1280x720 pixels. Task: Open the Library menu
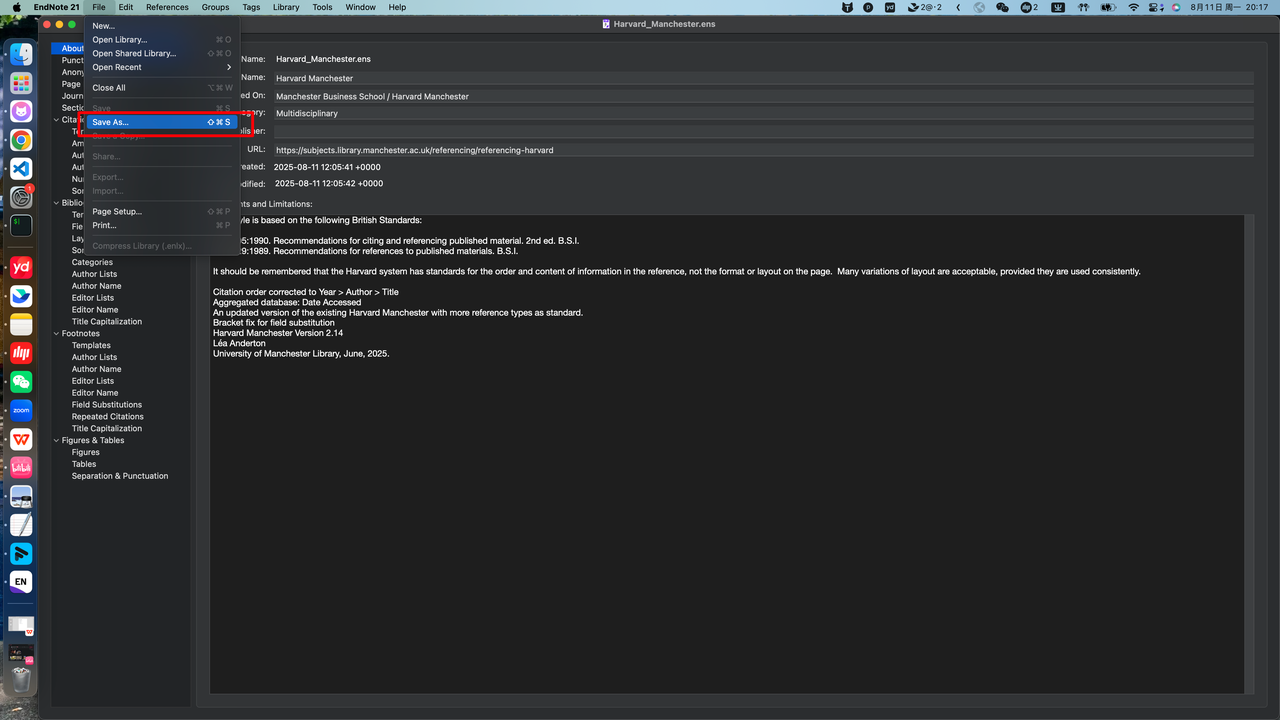coord(285,7)
